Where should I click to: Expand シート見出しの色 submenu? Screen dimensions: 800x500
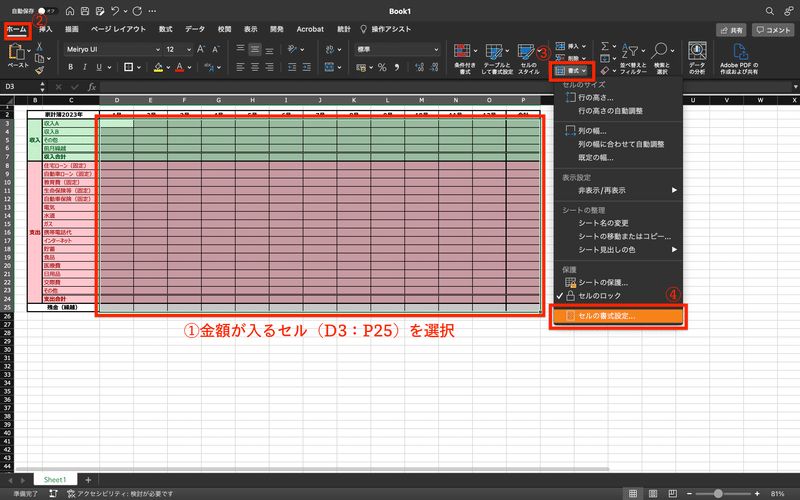(618, 249)
